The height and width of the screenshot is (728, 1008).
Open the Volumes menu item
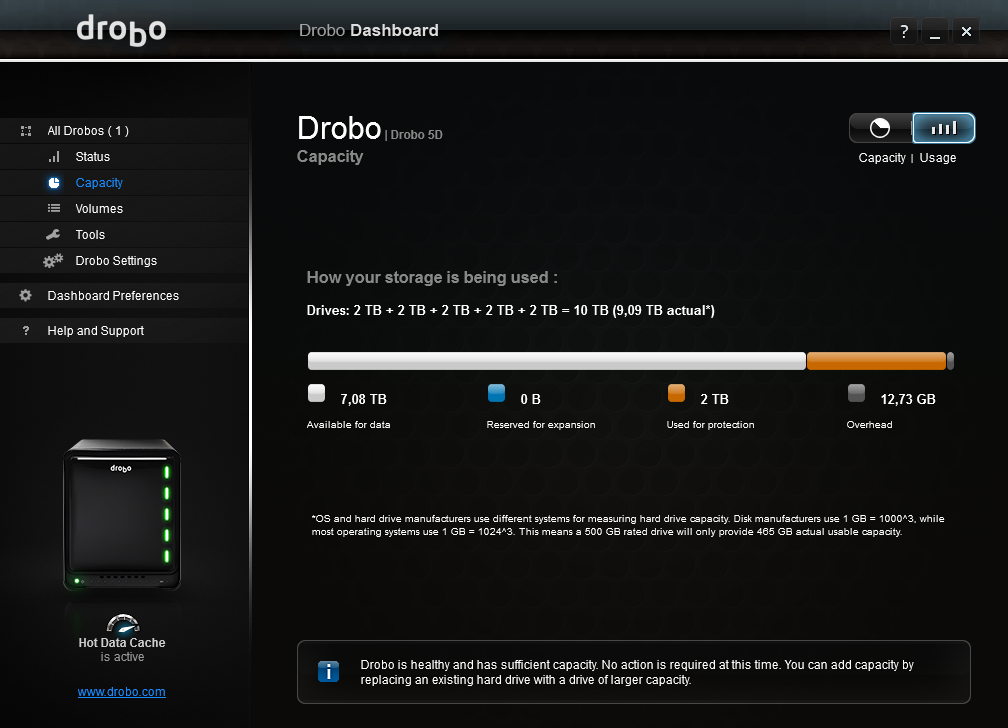coord(99,209)
